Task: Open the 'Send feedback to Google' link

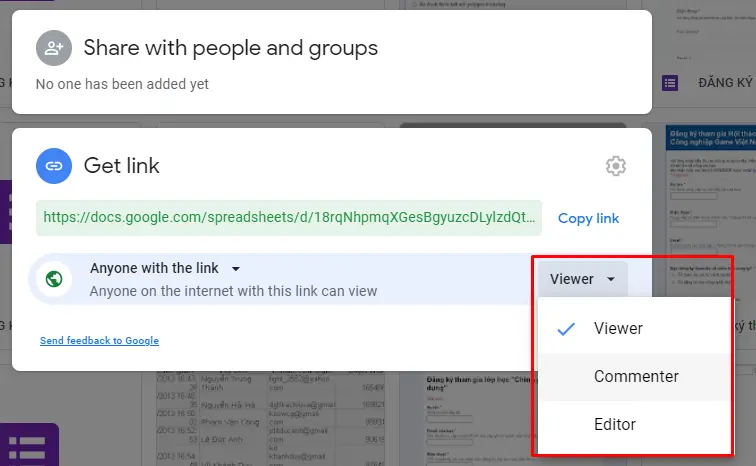Action: tap(99, 341)
